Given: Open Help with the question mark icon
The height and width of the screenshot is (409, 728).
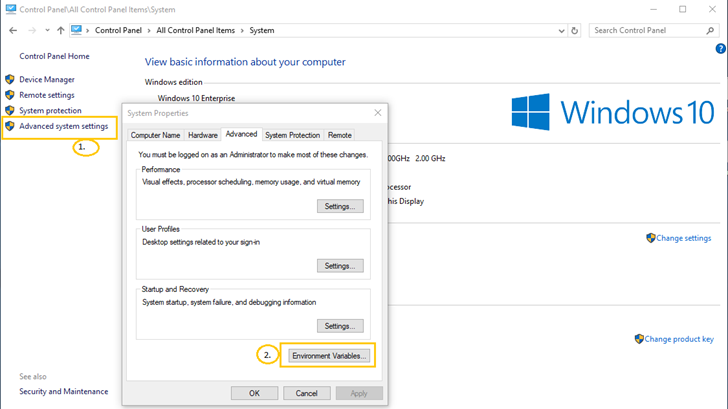Looking at the screenshot, I should tap(720, 48).
